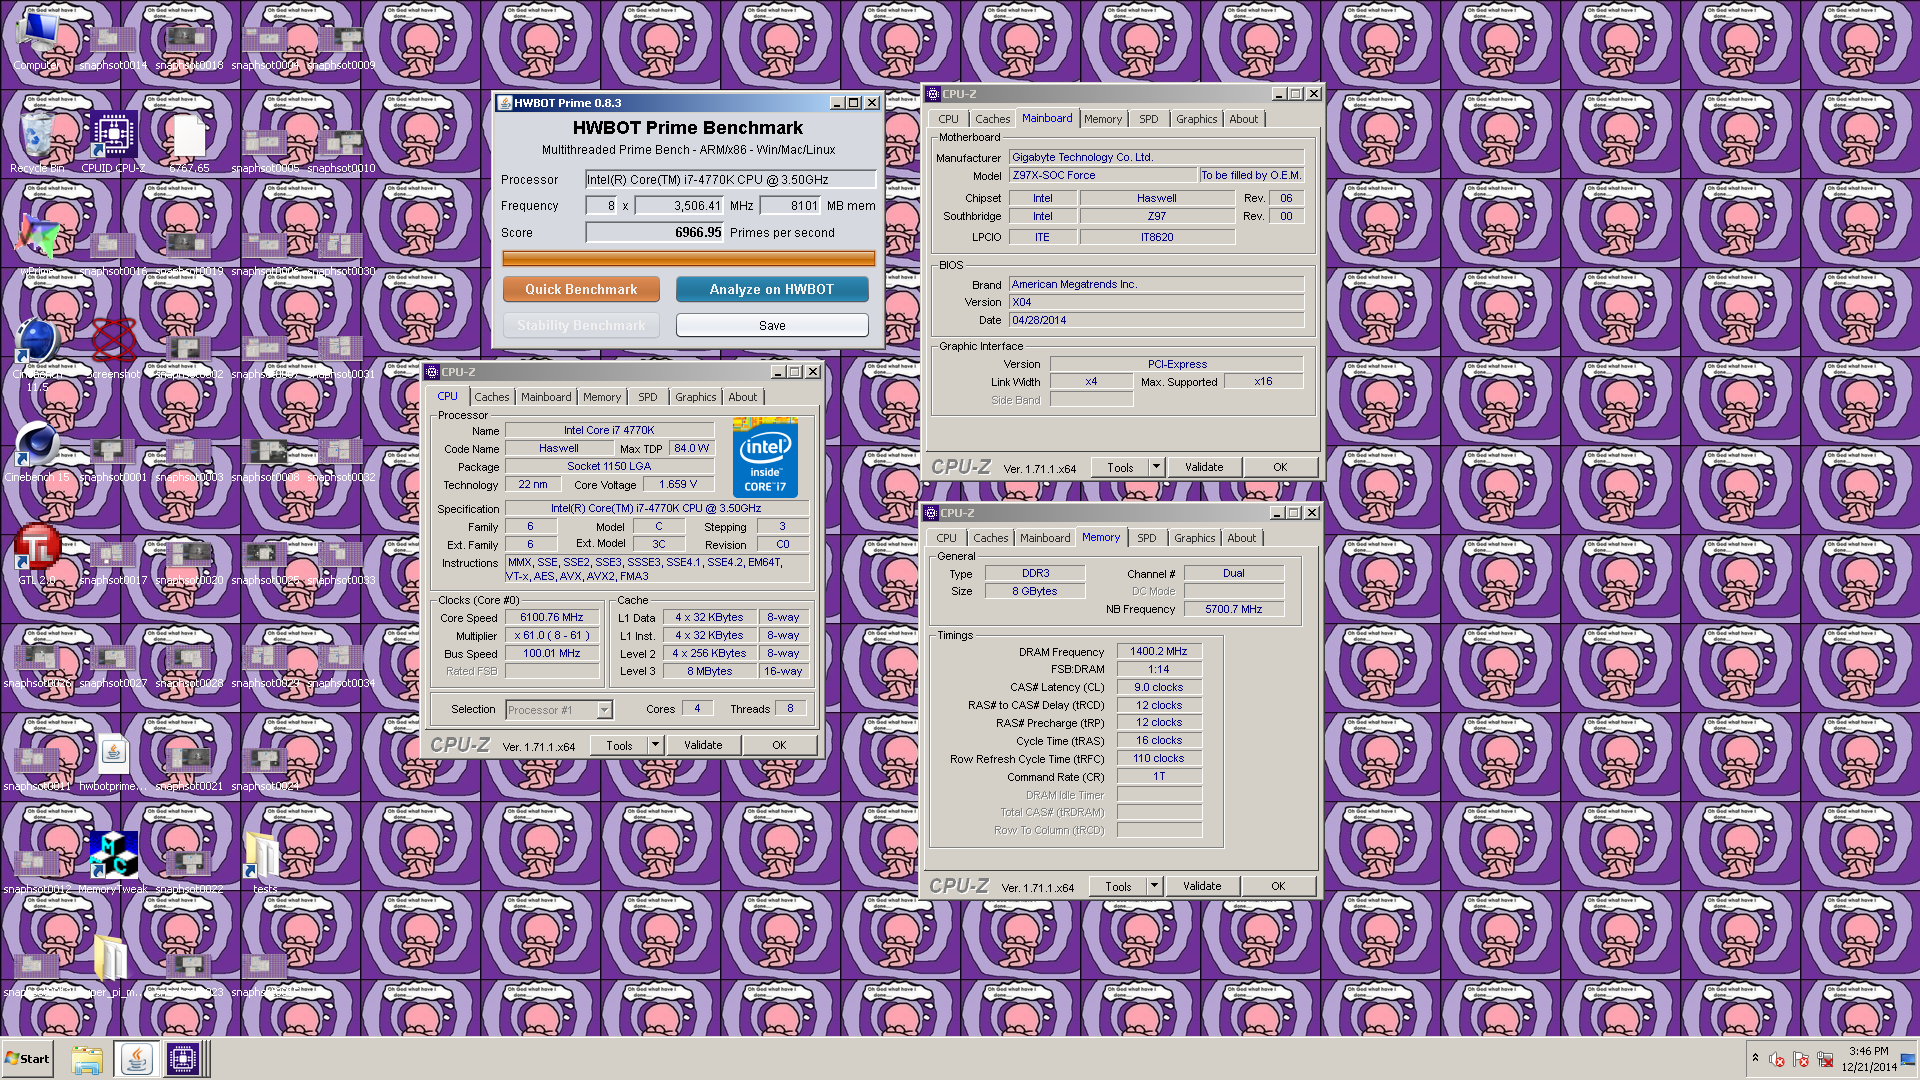This screenshot has width=1920, height=1080.
Task: Click the Quick Benchmark button
Action: 581,289
